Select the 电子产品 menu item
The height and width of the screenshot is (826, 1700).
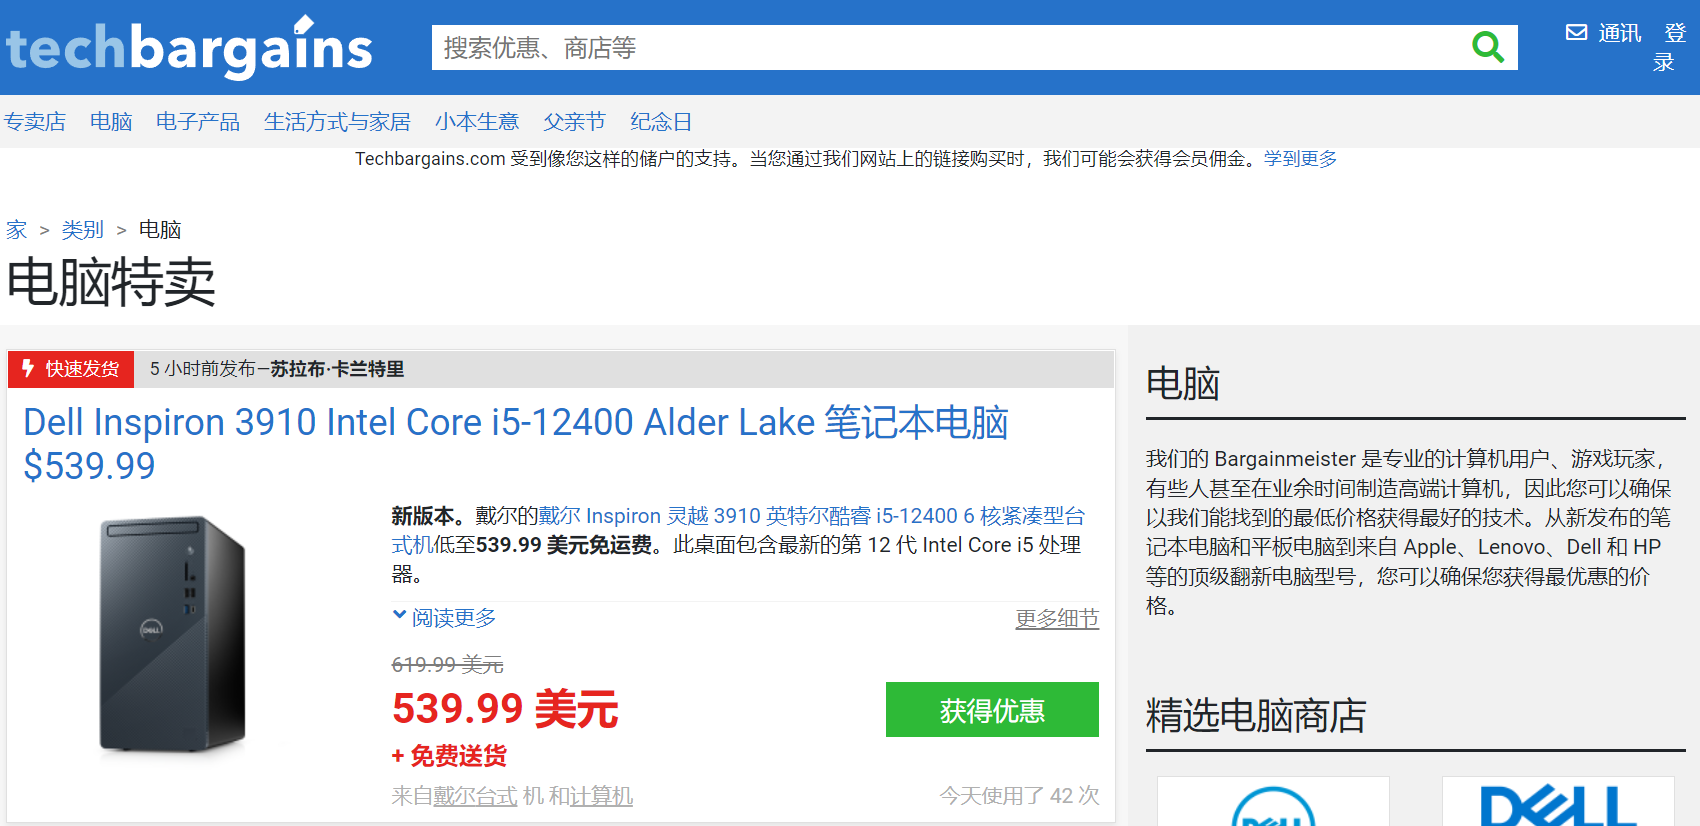click(x=198, y=122)
